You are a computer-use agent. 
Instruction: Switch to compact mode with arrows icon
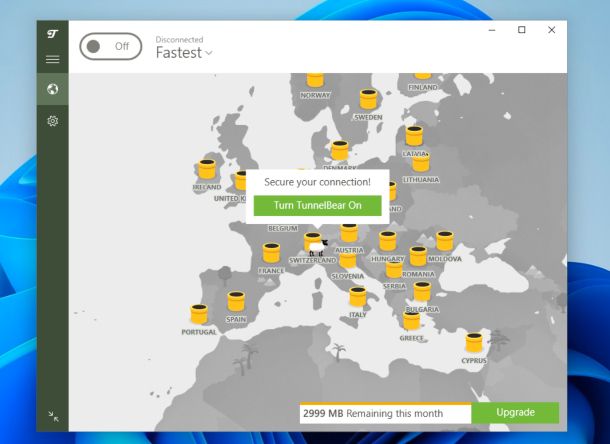(53, 416)
